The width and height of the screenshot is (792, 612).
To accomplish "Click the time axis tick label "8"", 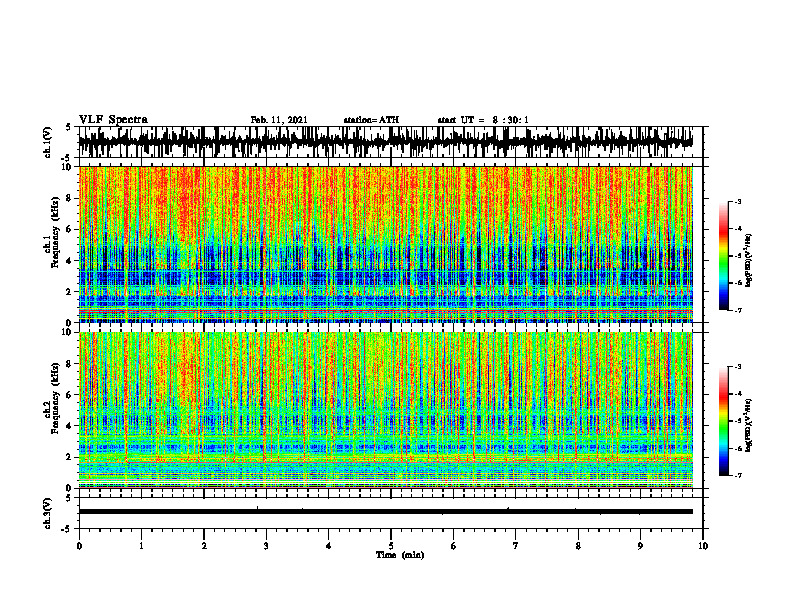I will [x=578, y=546].
